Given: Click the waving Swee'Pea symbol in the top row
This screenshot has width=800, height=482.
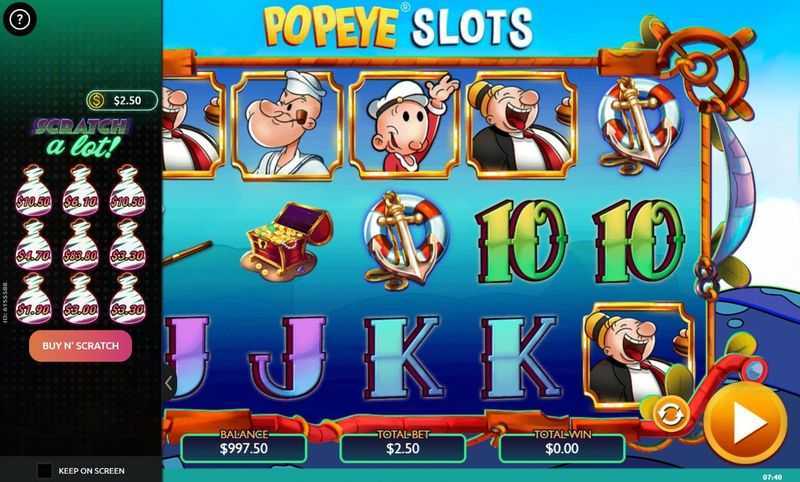Looking at the screenshot, I should [404, 124].
